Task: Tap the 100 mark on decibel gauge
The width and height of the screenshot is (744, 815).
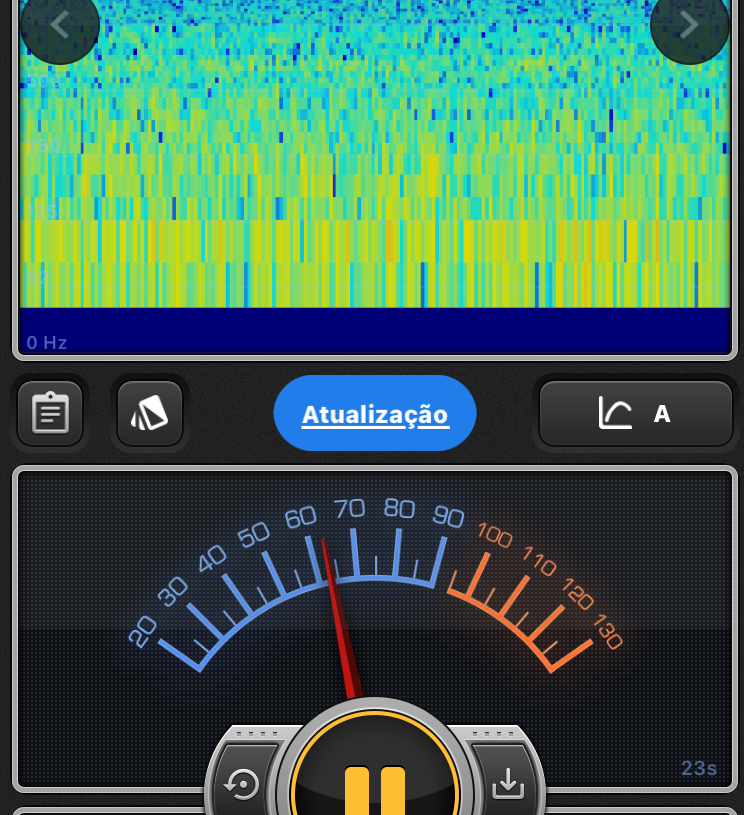Action: click(495, 535)
